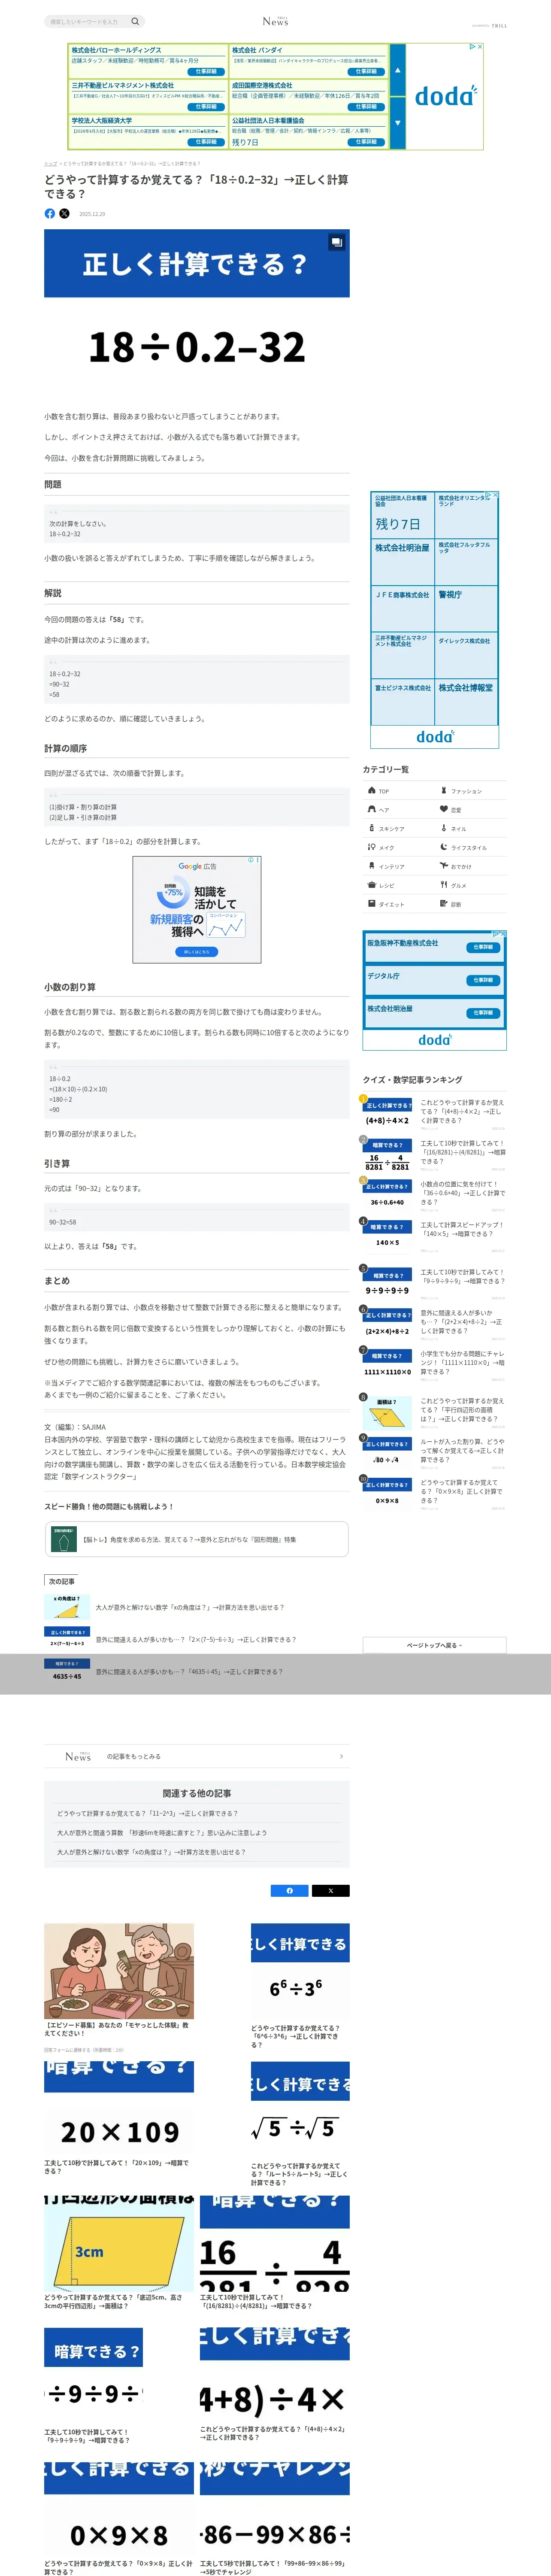Open parallelogram 3cm area quiz card

pos(119,2253)
